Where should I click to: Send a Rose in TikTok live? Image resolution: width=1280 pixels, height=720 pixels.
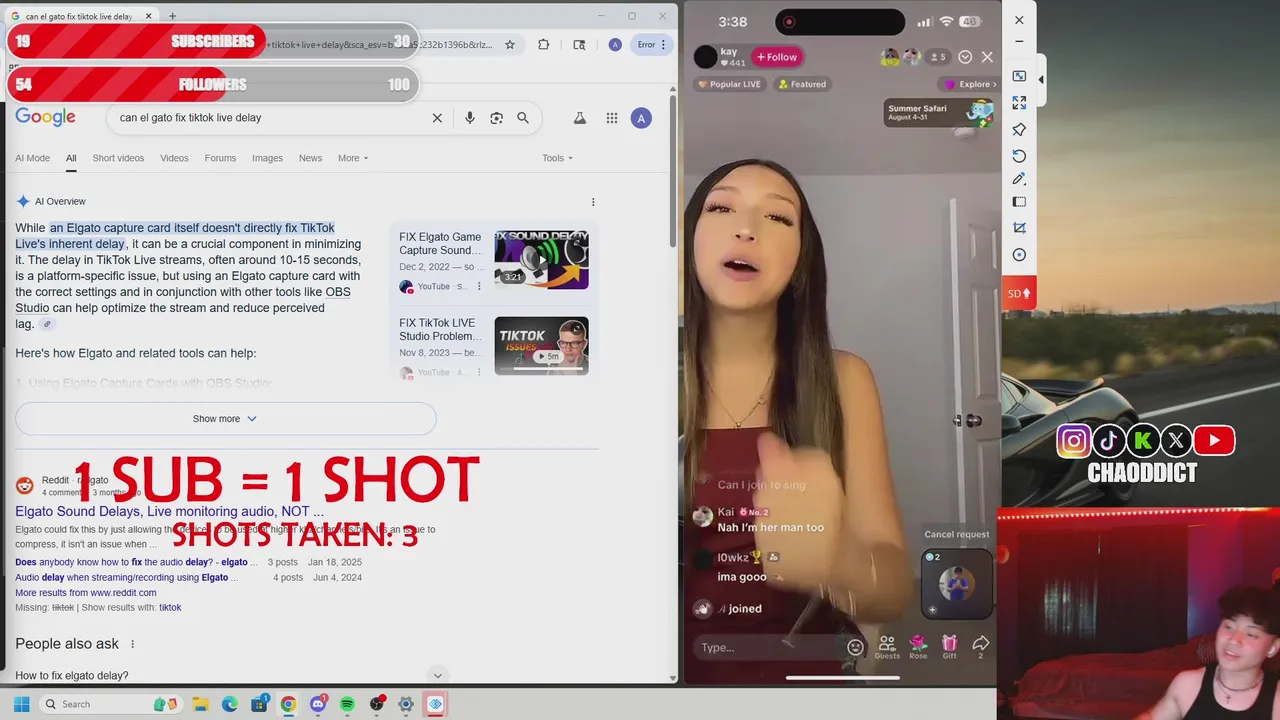(918, 647)
